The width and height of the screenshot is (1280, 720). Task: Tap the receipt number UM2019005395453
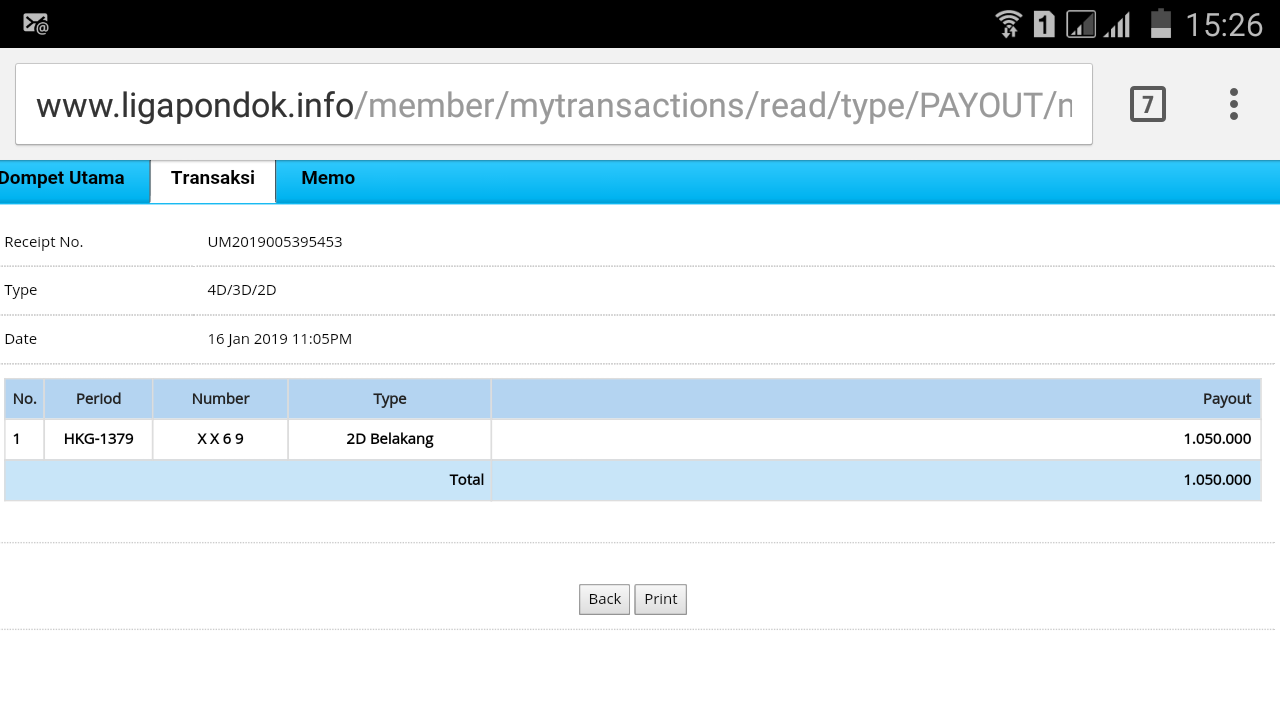(275, 242)
